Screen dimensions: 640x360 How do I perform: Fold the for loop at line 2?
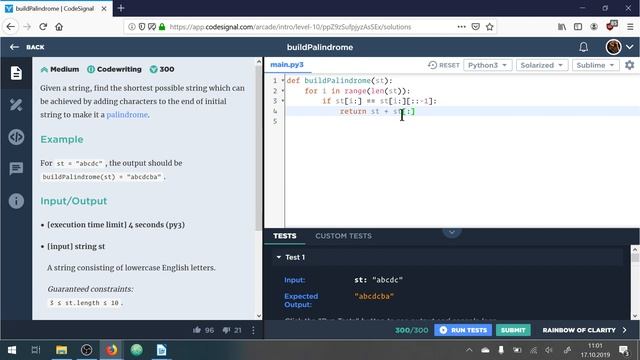pyautogui.click(x=282, y=91)
